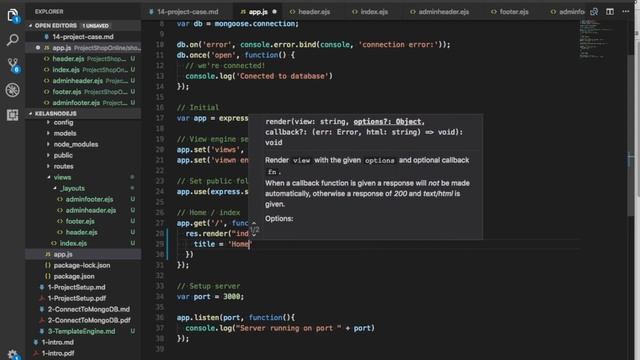Click the unsaved dot on app.js tab

[x=274, y=12]
